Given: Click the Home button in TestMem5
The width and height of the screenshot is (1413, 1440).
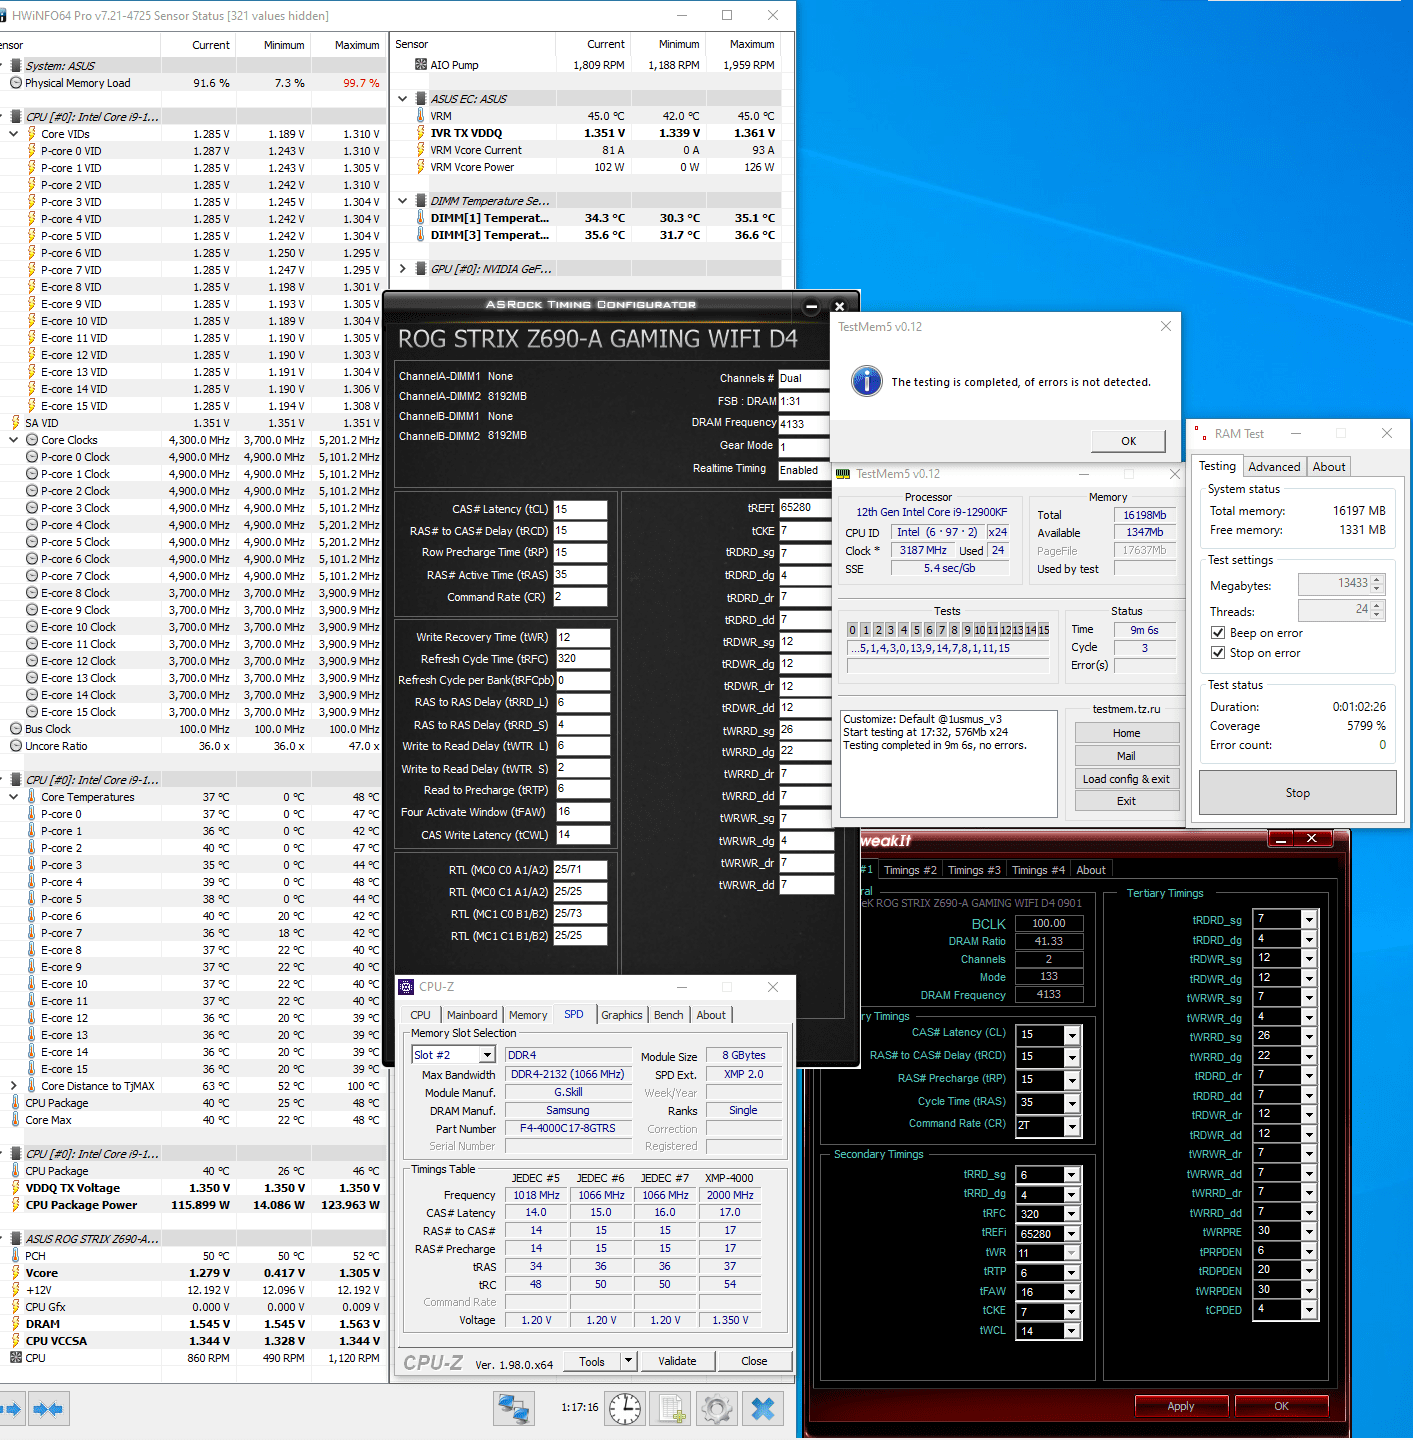Looking at the screenshot, I should [1126, 733].
